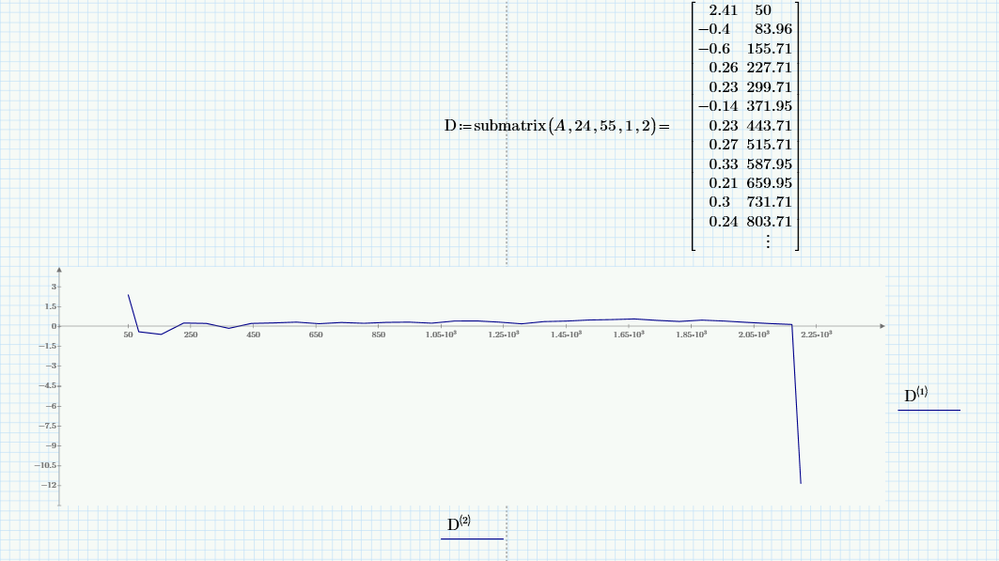Viewport: 999px width, 561px height.
Task: Click the x-axis tick label 850
Action: 378,334
